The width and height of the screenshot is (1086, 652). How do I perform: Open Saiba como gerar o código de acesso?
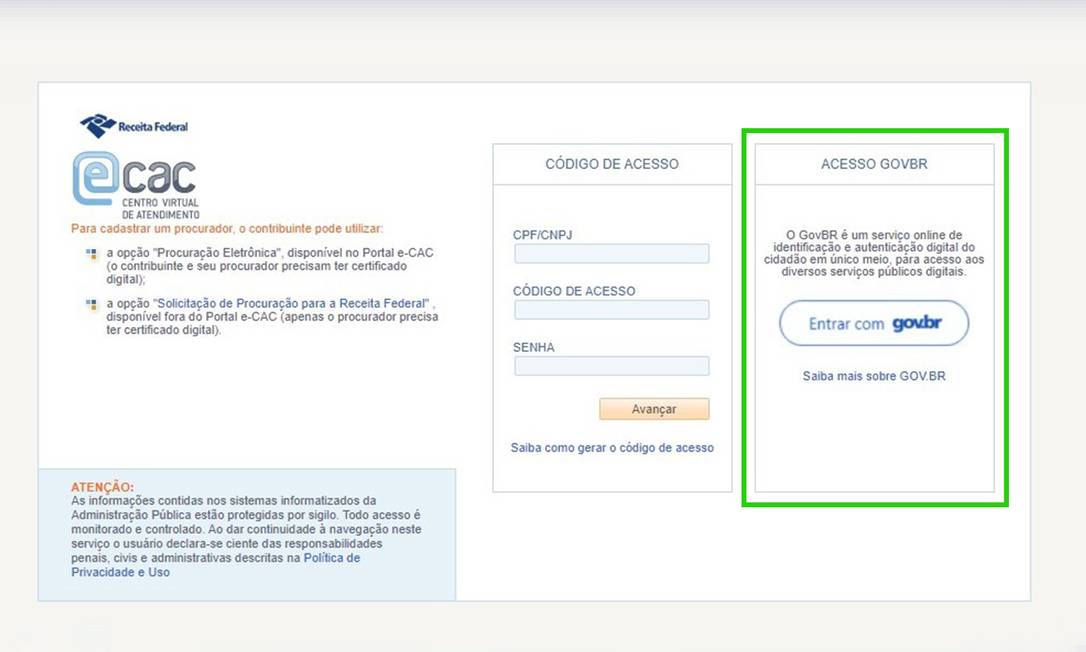(x=612, y=448)
